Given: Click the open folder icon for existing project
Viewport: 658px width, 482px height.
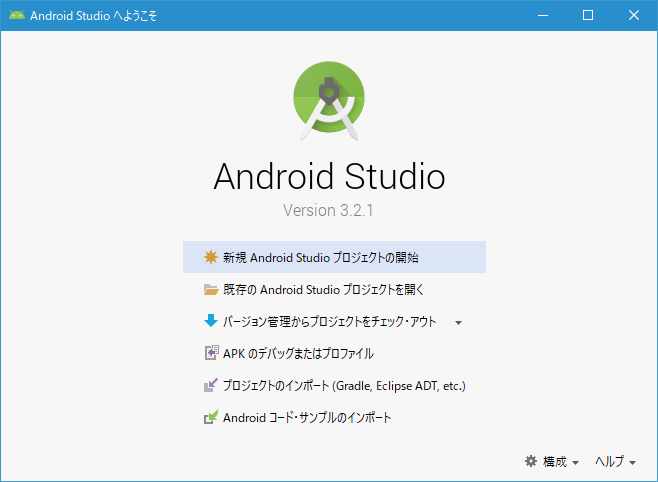Looking at the screenshot, I should click(x=211, y=289).
